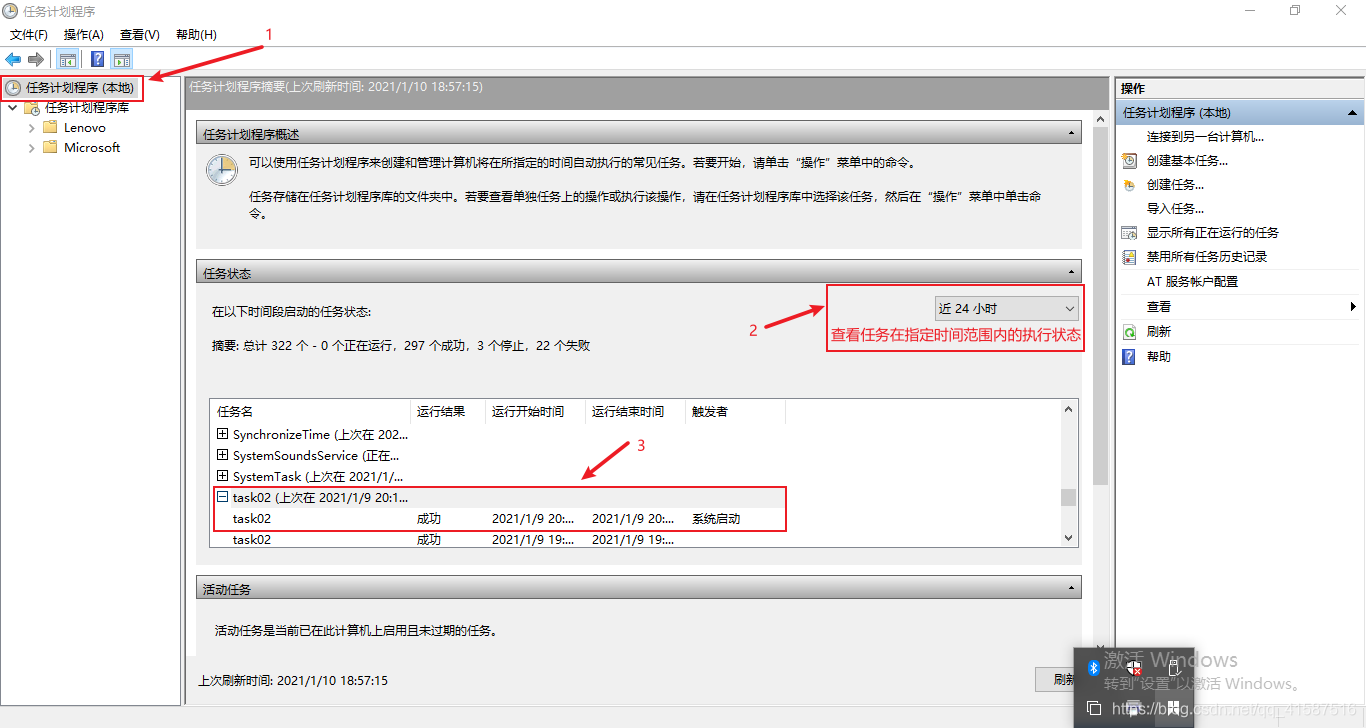Click the 在以下时间段启动的任务状态 label
This screenshot has height=728, width=1366.
pos(292,312)
